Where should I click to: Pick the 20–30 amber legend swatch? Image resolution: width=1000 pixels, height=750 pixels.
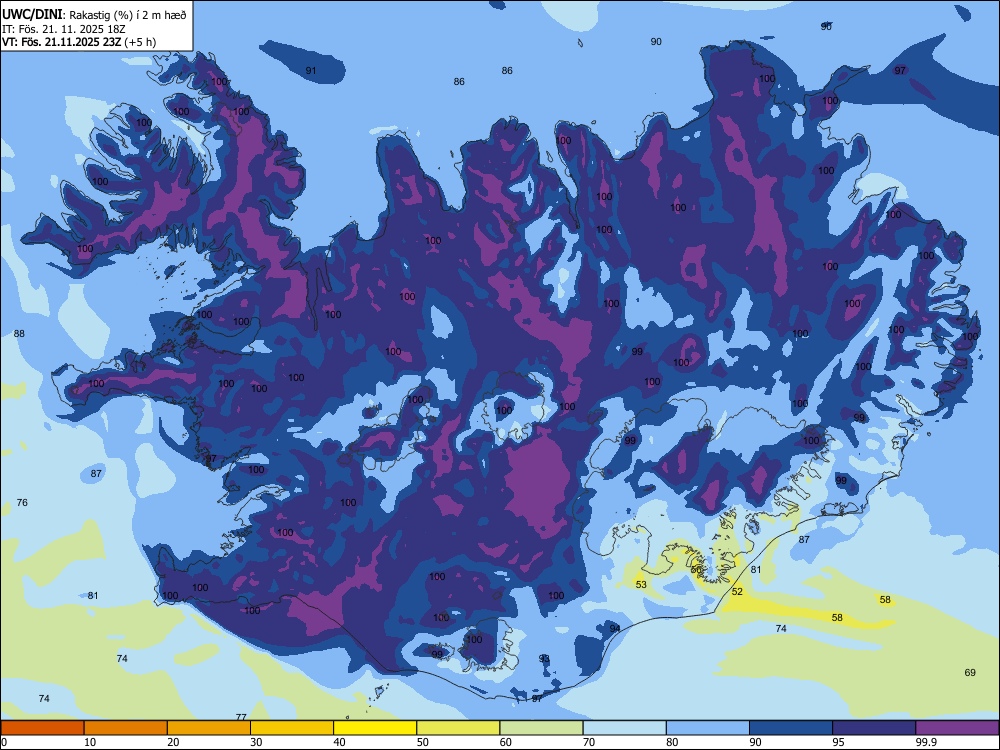click(209, 728)
